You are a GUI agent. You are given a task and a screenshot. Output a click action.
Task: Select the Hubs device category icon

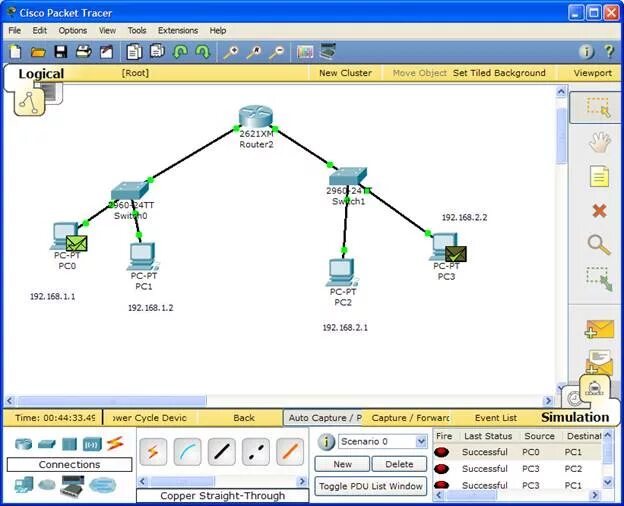pos(69,444)
